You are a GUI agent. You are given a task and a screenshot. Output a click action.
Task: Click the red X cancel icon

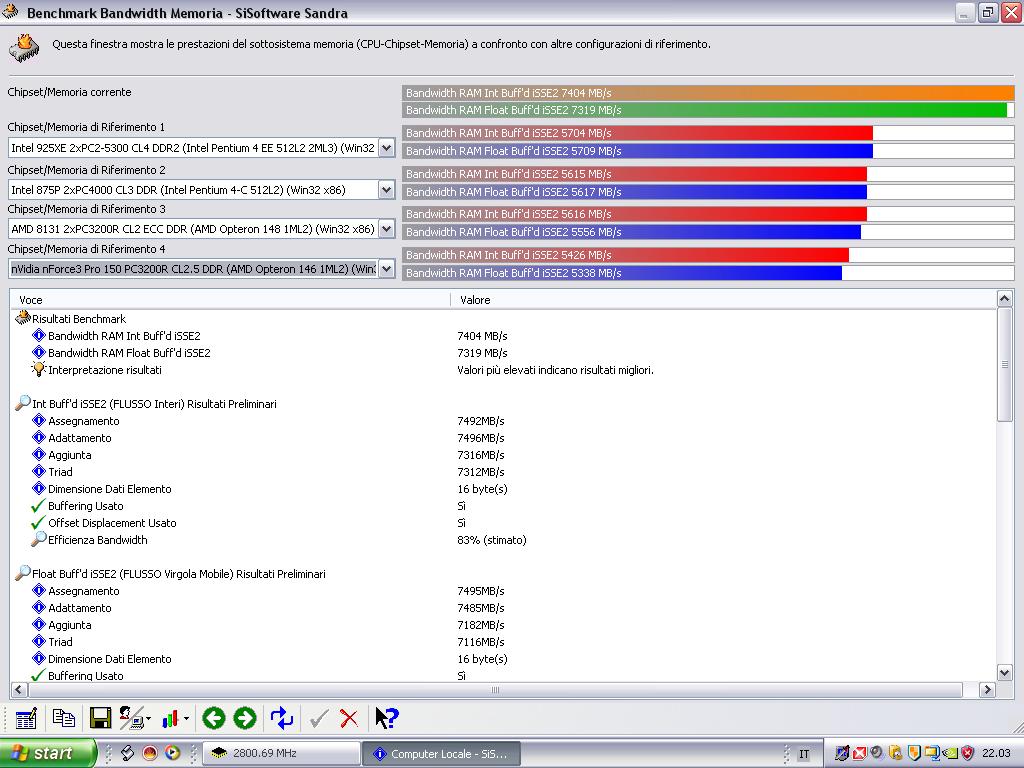coord(349,719)
